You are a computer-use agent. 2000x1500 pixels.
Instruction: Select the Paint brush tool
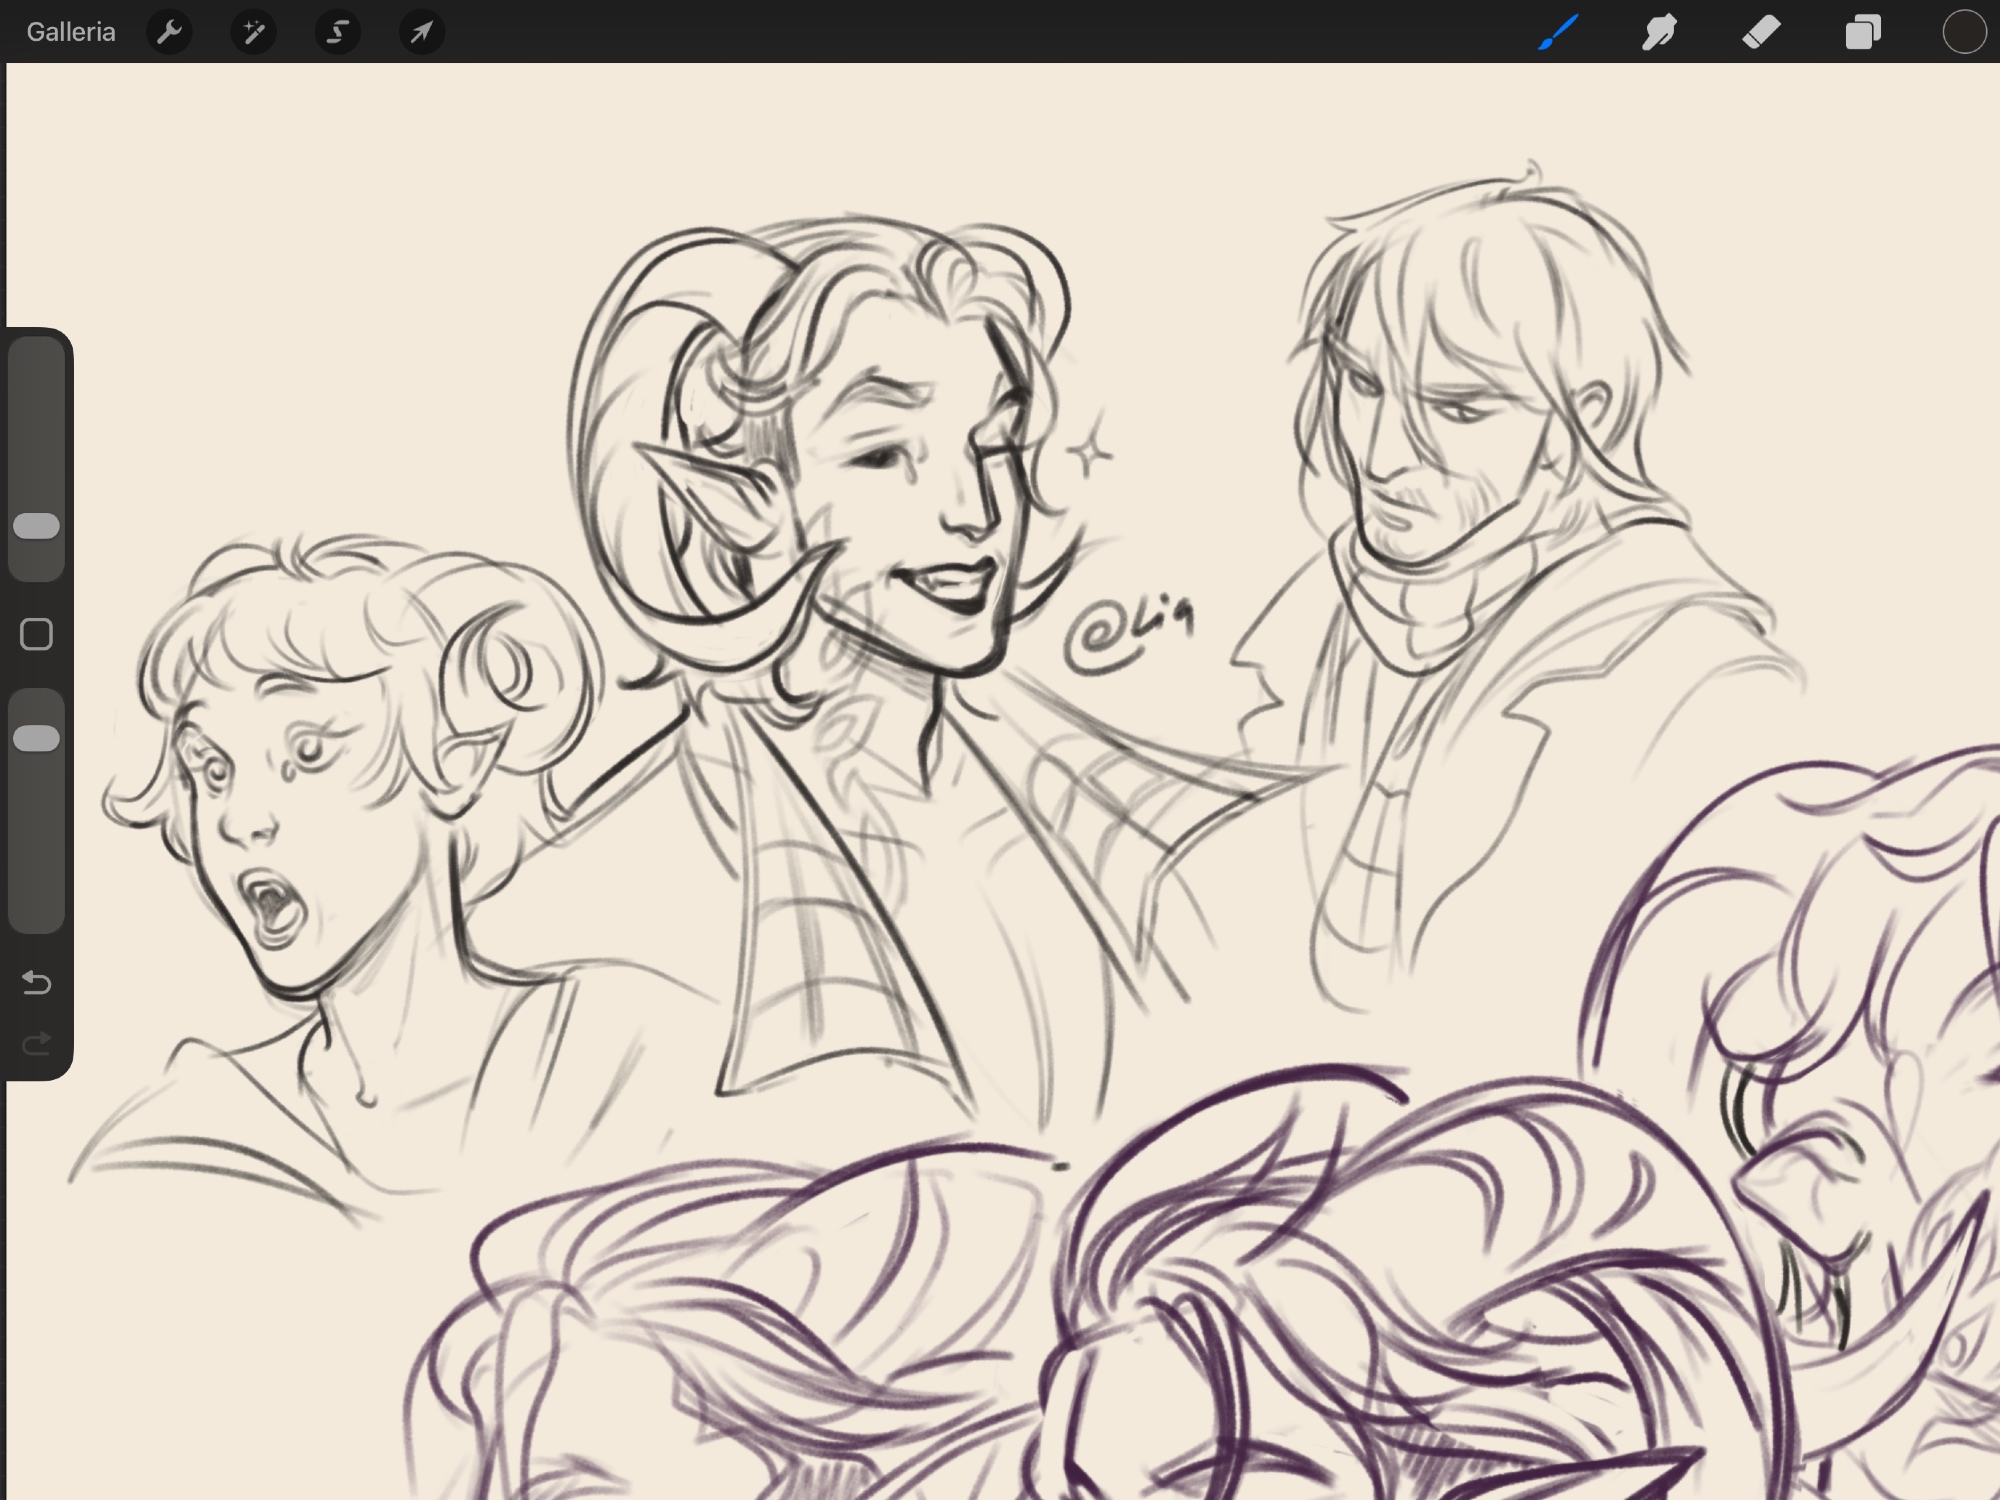[1558, 32]
